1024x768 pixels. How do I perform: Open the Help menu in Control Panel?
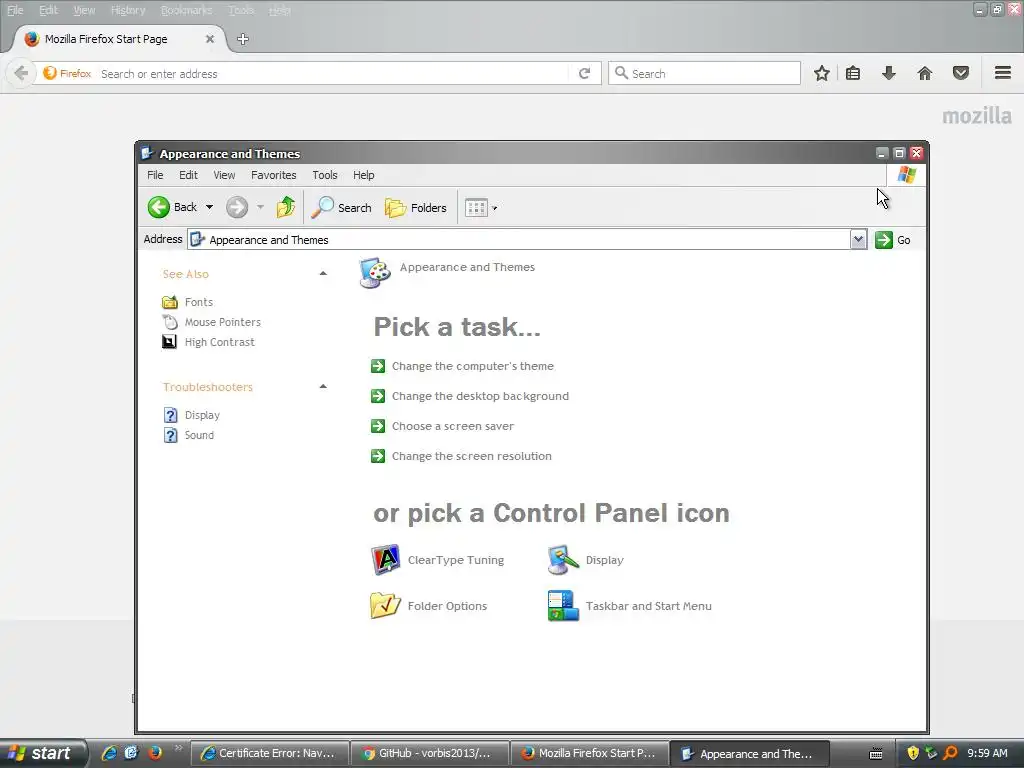(364, 175)
